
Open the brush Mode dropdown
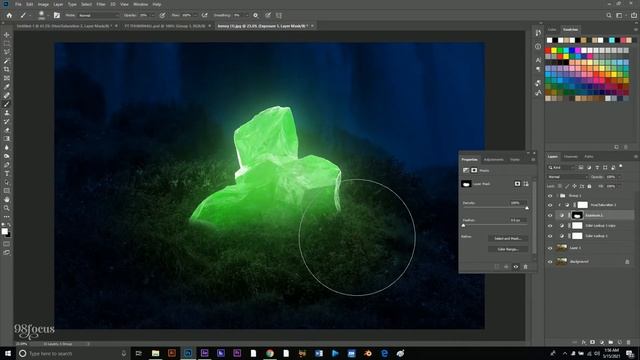[98, 15]
